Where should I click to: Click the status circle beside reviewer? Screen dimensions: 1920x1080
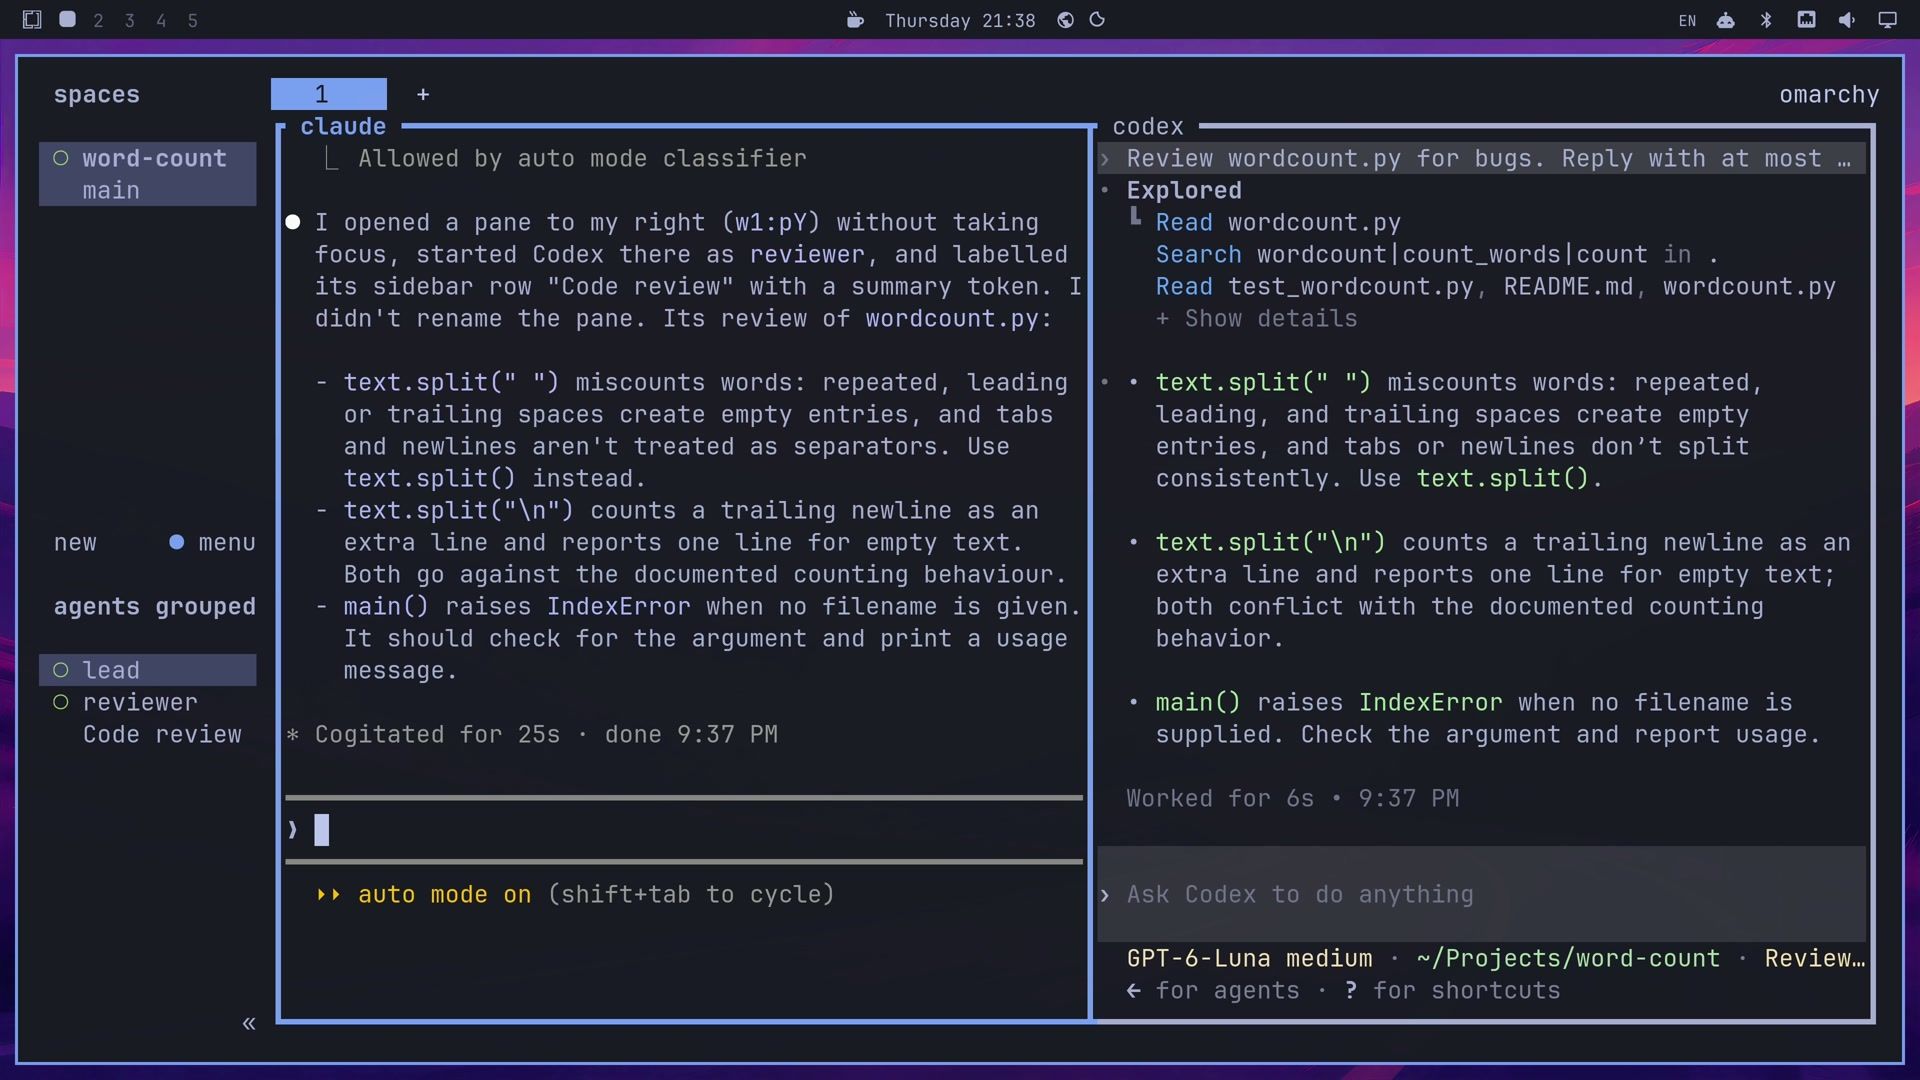pyautogui.click(x=61, y=702)
